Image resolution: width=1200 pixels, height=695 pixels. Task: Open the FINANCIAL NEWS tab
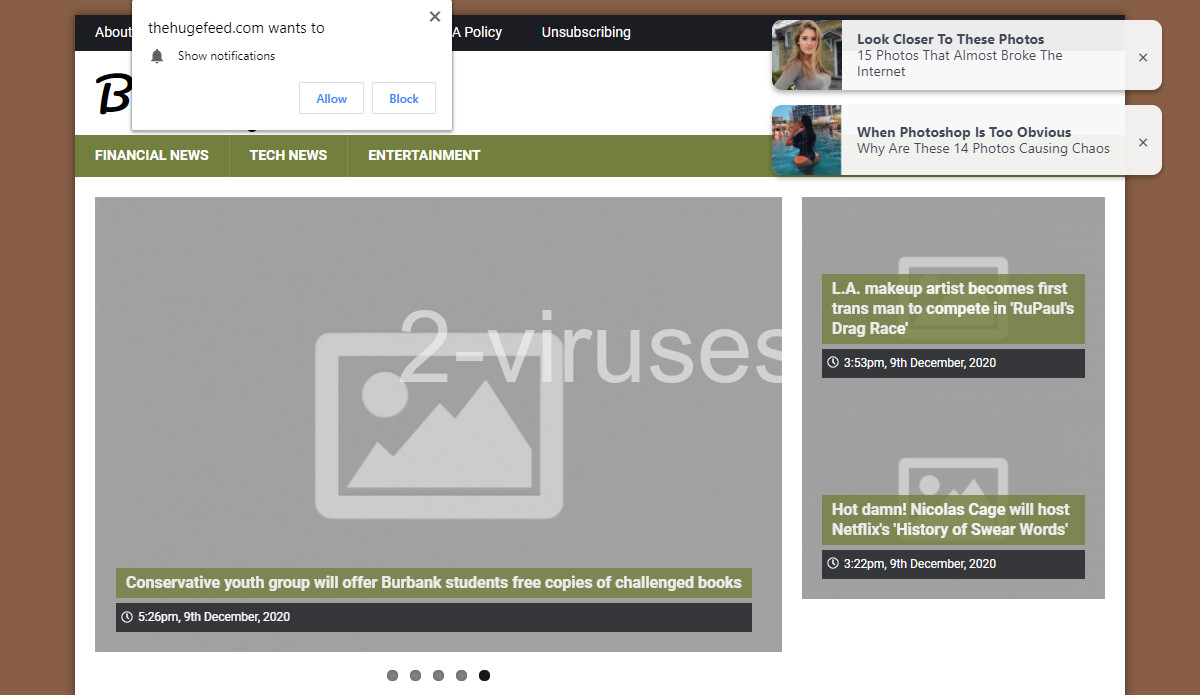151,156
